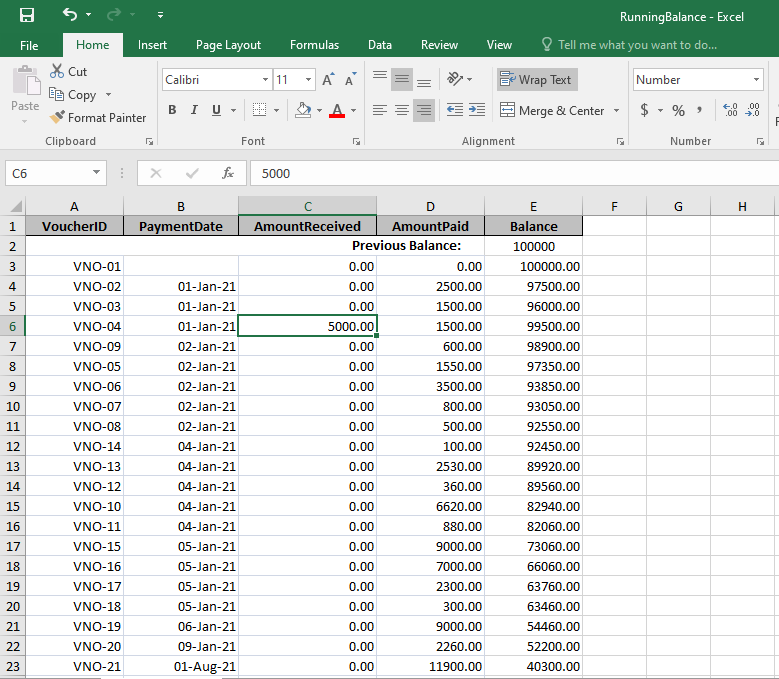Apply Comma Style formatting
This screenshot has width=779, height=679.
(x=700, y=110)
